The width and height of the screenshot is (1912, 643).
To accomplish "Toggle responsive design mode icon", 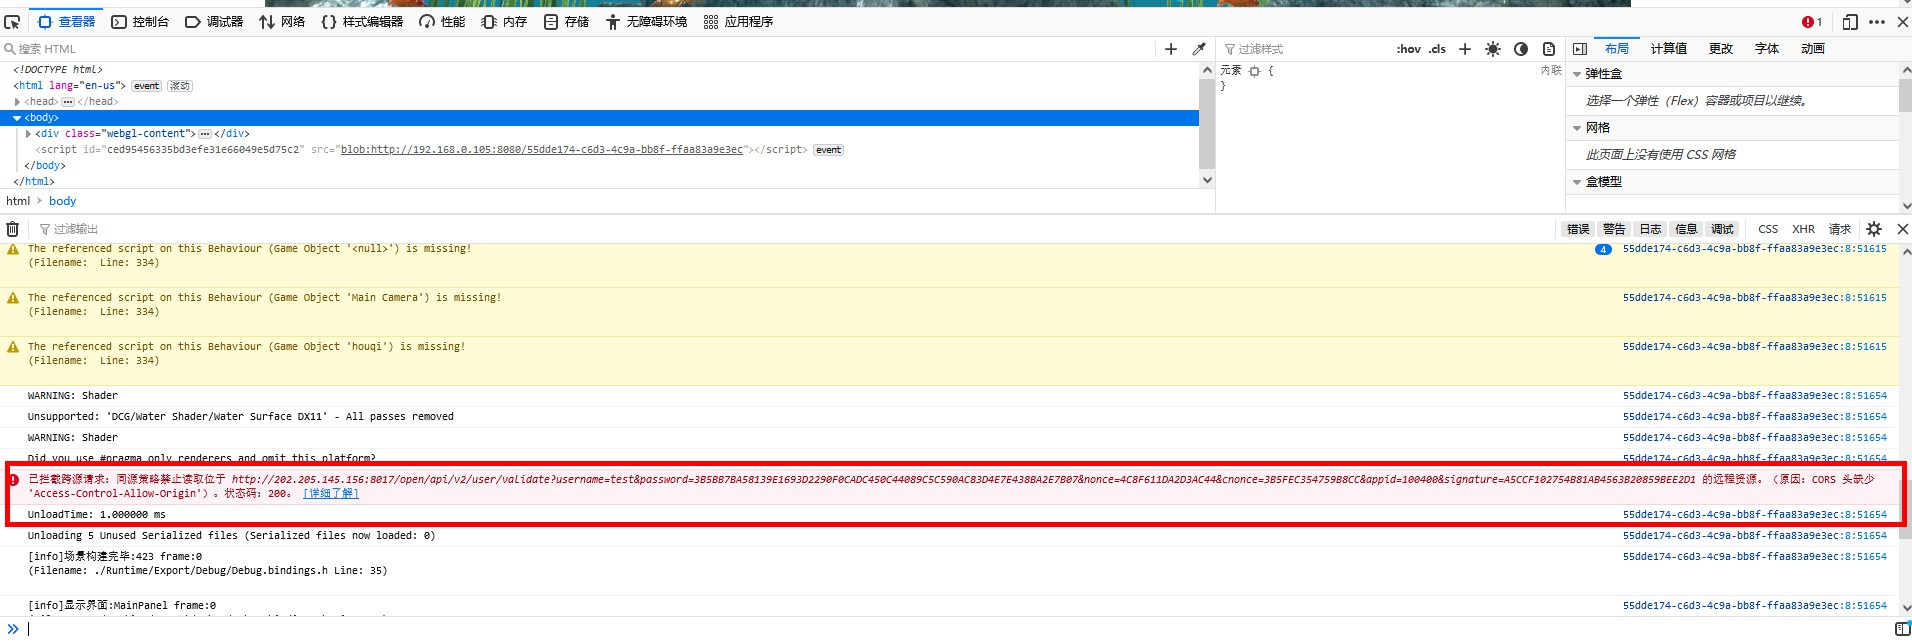I will 1850,21.
